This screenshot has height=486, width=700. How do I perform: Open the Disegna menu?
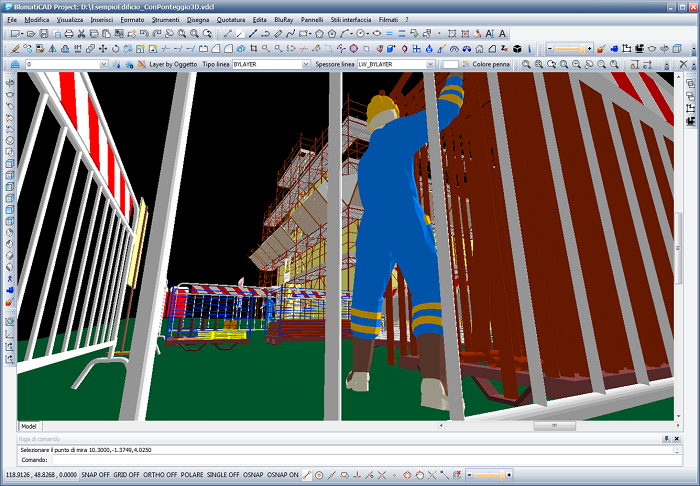(x=198, y=19)
